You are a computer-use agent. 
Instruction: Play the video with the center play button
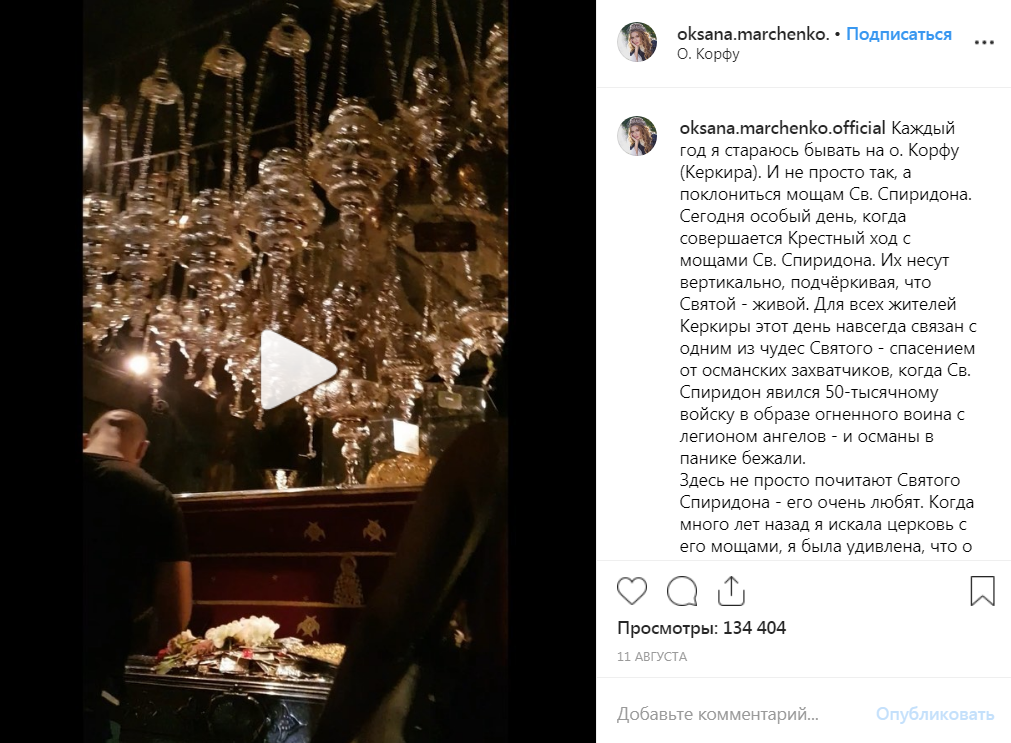click(297, 370)
